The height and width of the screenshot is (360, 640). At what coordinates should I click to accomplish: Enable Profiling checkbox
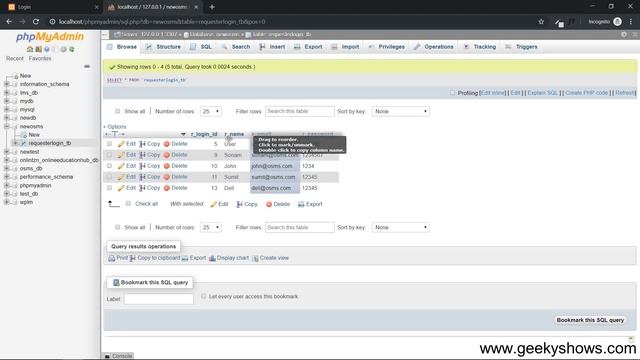[x=452, y=93]
